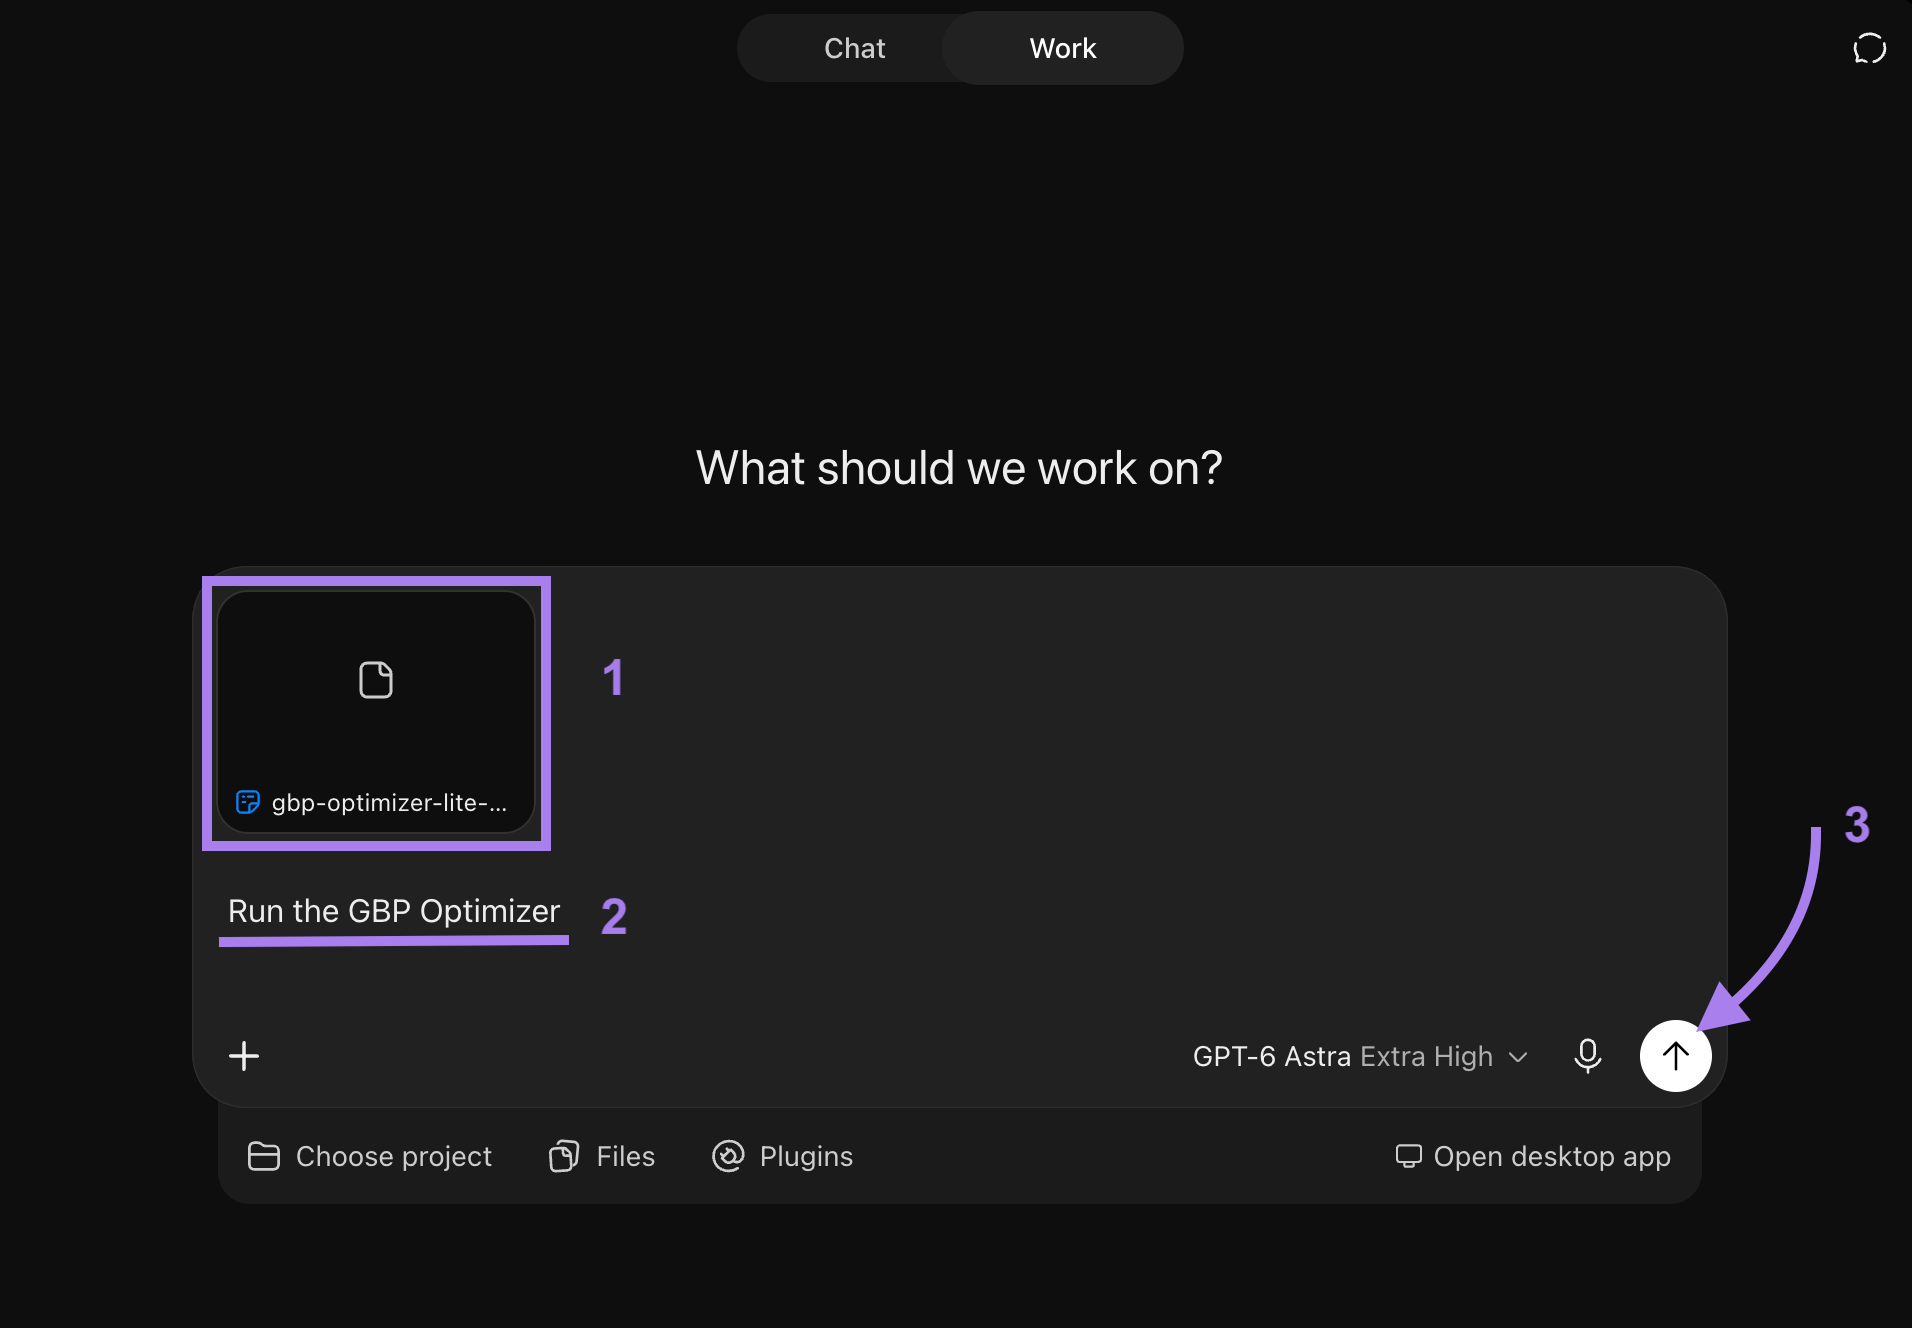Viewport: 1912px width, 1328px height.
Task: Click the Files stacked-pages icon
Action: pos(564,1156)
